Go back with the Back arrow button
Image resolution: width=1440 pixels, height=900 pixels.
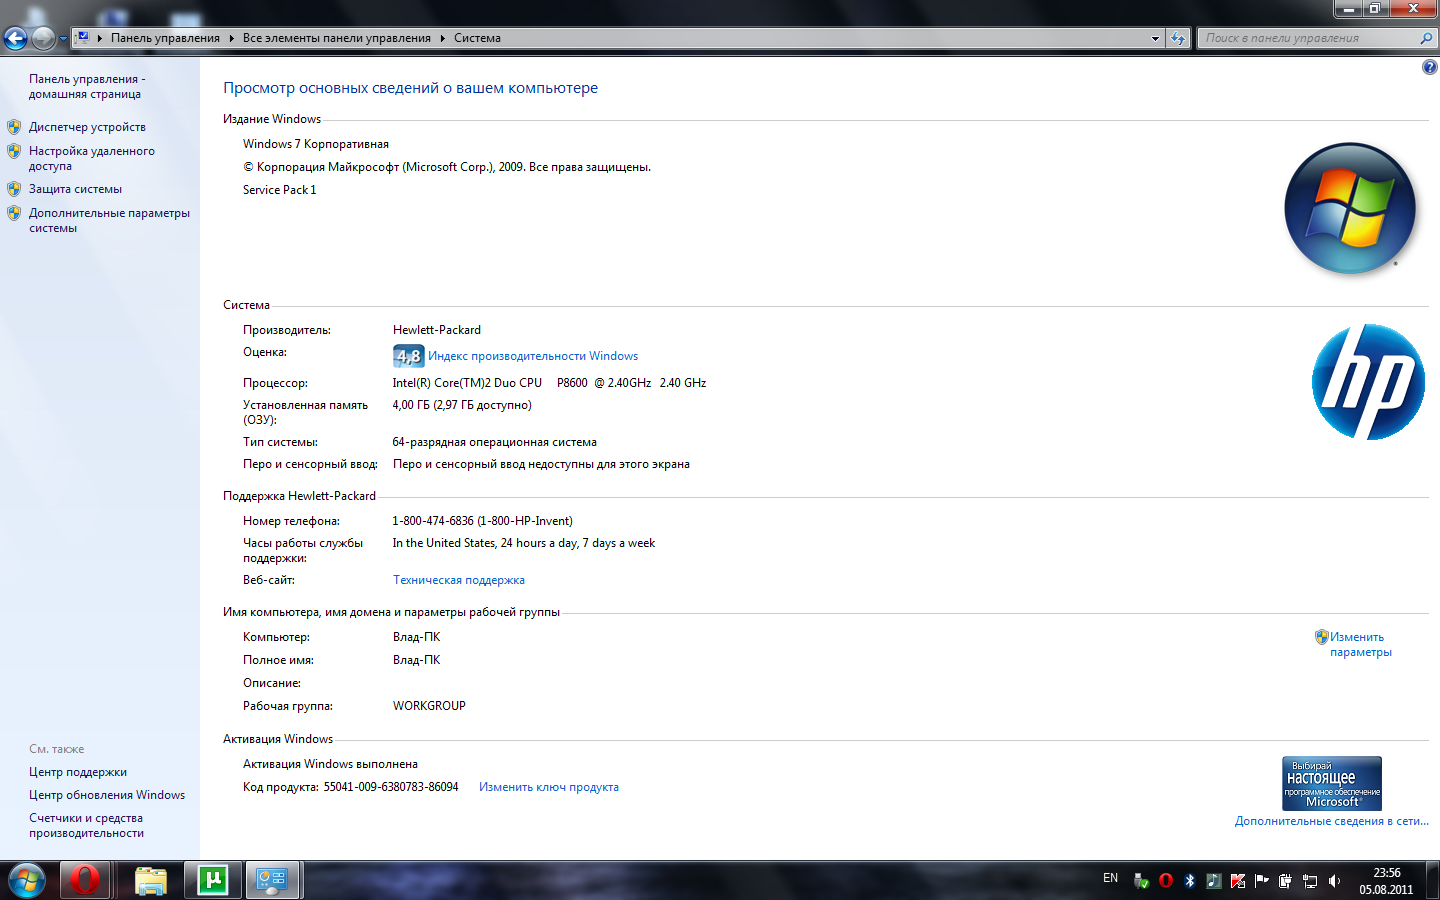coord(15,38)
